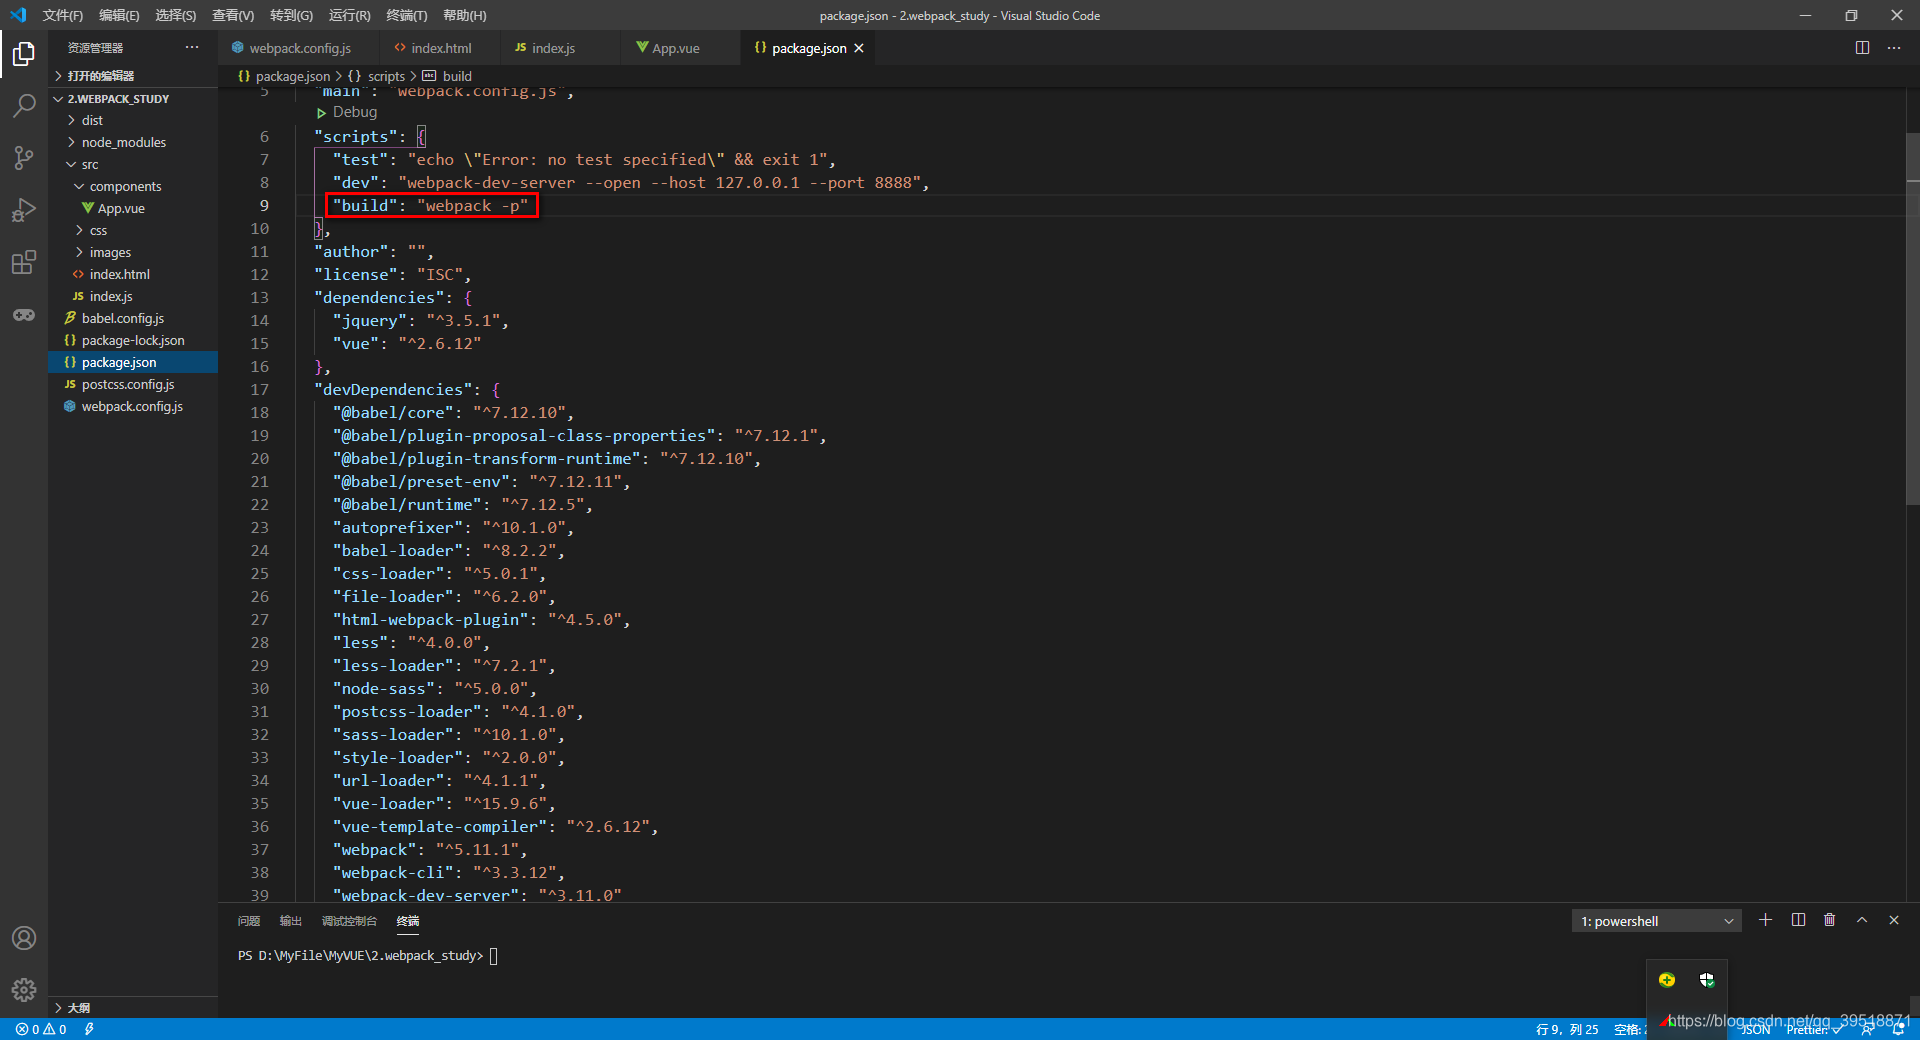This screenshot has width=1920, height=1040.
Task: Click the yellow plus system tray icon
Action: pyautogui.click(x=1667, y=980)
